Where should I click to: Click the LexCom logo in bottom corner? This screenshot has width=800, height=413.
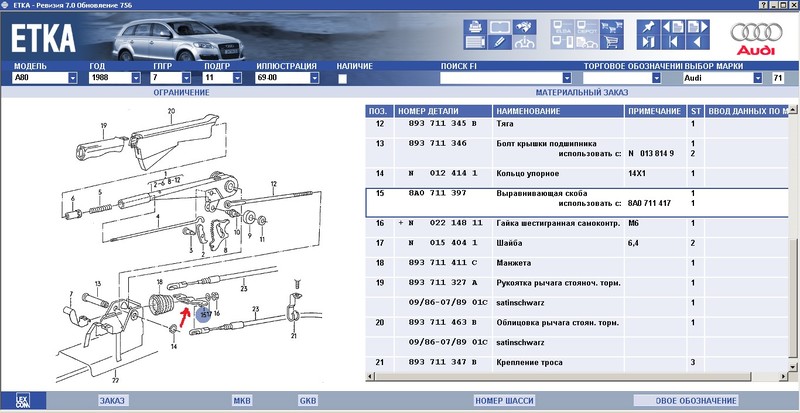[x=22, y=400]
